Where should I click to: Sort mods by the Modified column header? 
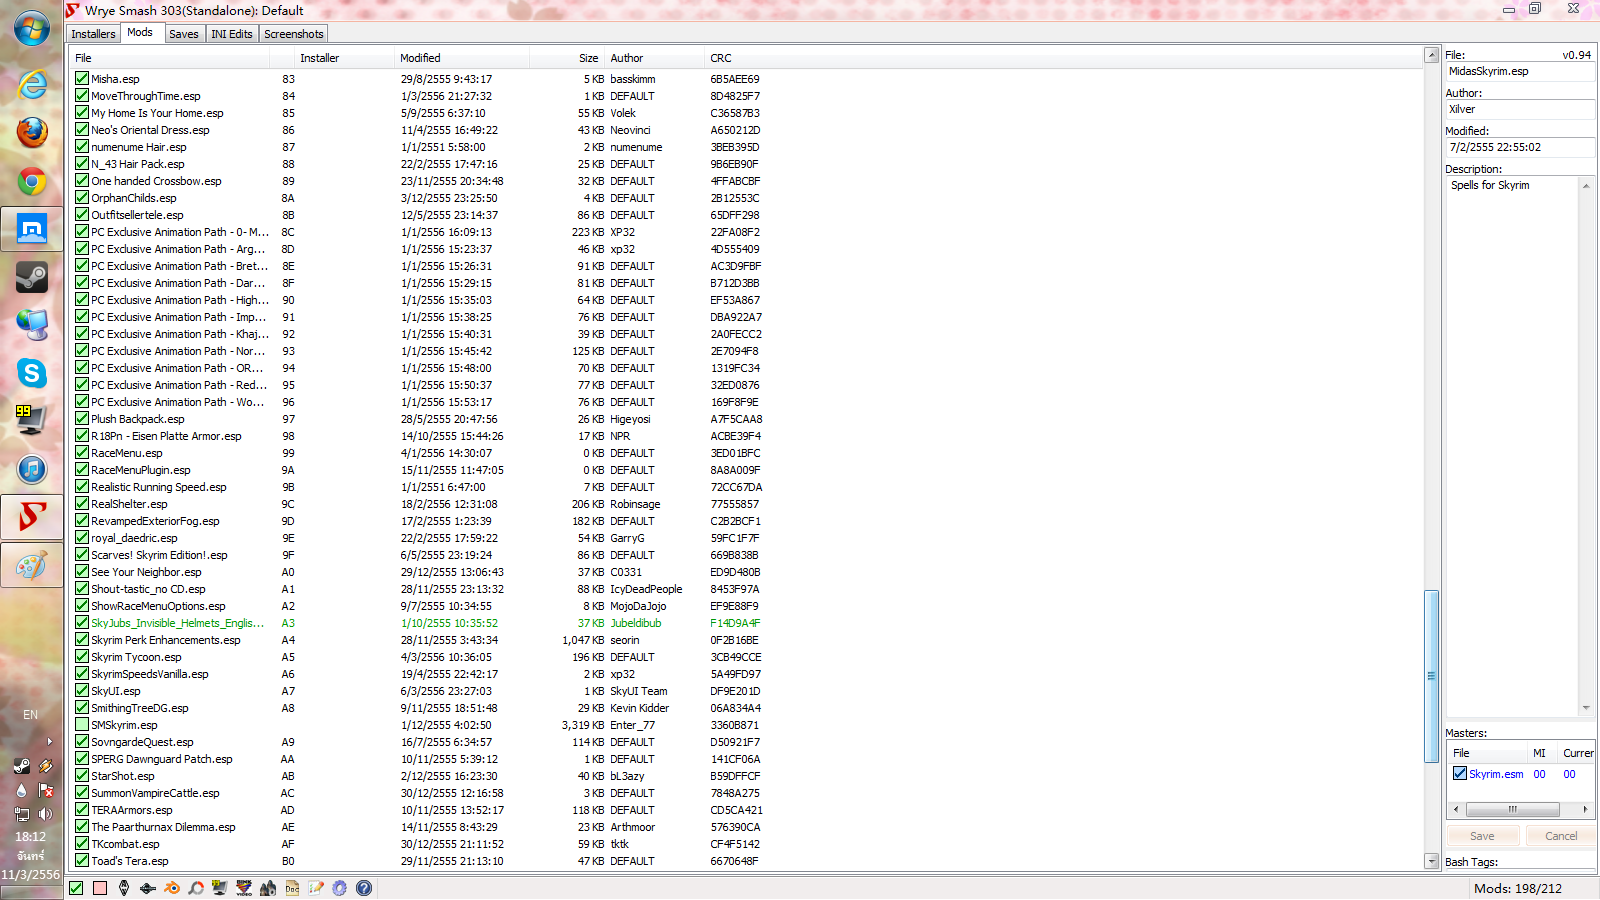(462, 58)
